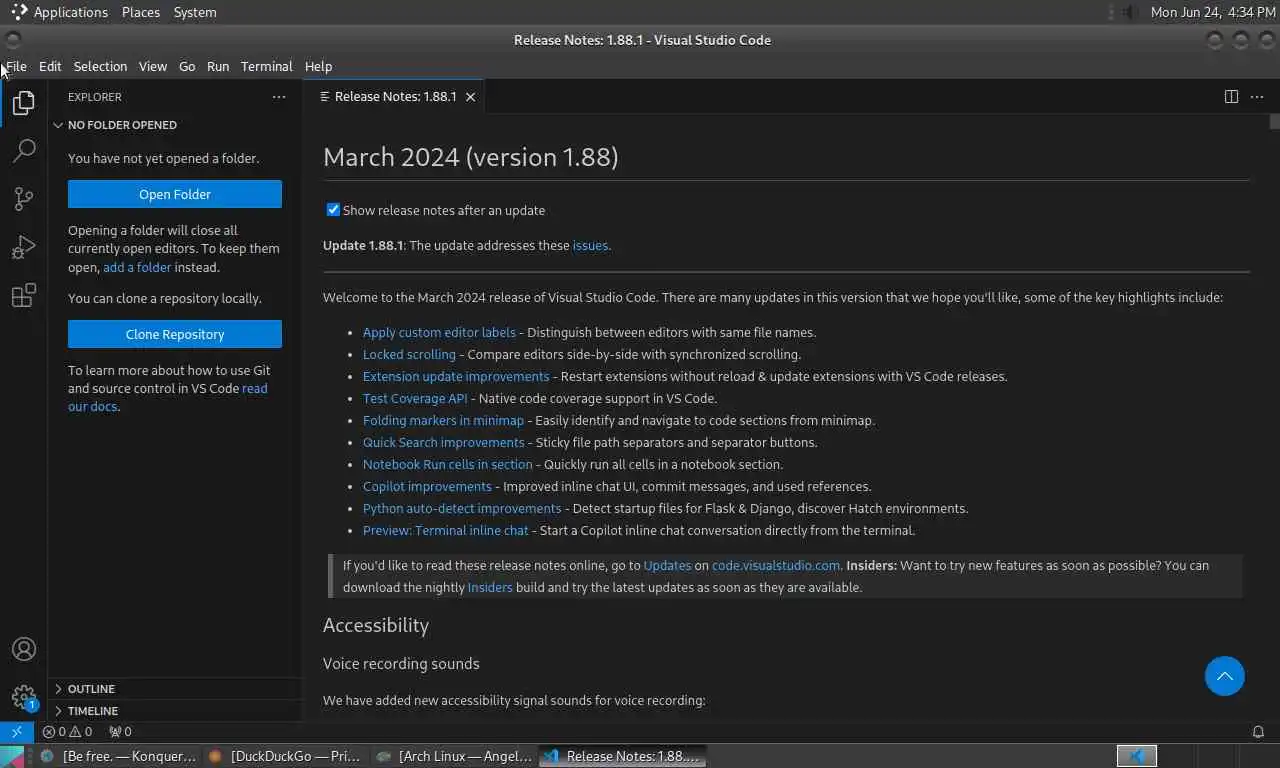The height and width of the screenshot is (768, 1280).
Task: Split the editor to the right
Action: (x=1231, y=97)
